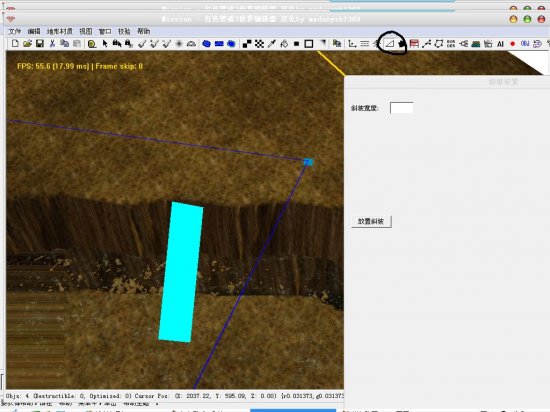The height and width of the screenshot is (412, 550).
Task: Select the hollow square outline tool
Action: (x=309, y=43)
